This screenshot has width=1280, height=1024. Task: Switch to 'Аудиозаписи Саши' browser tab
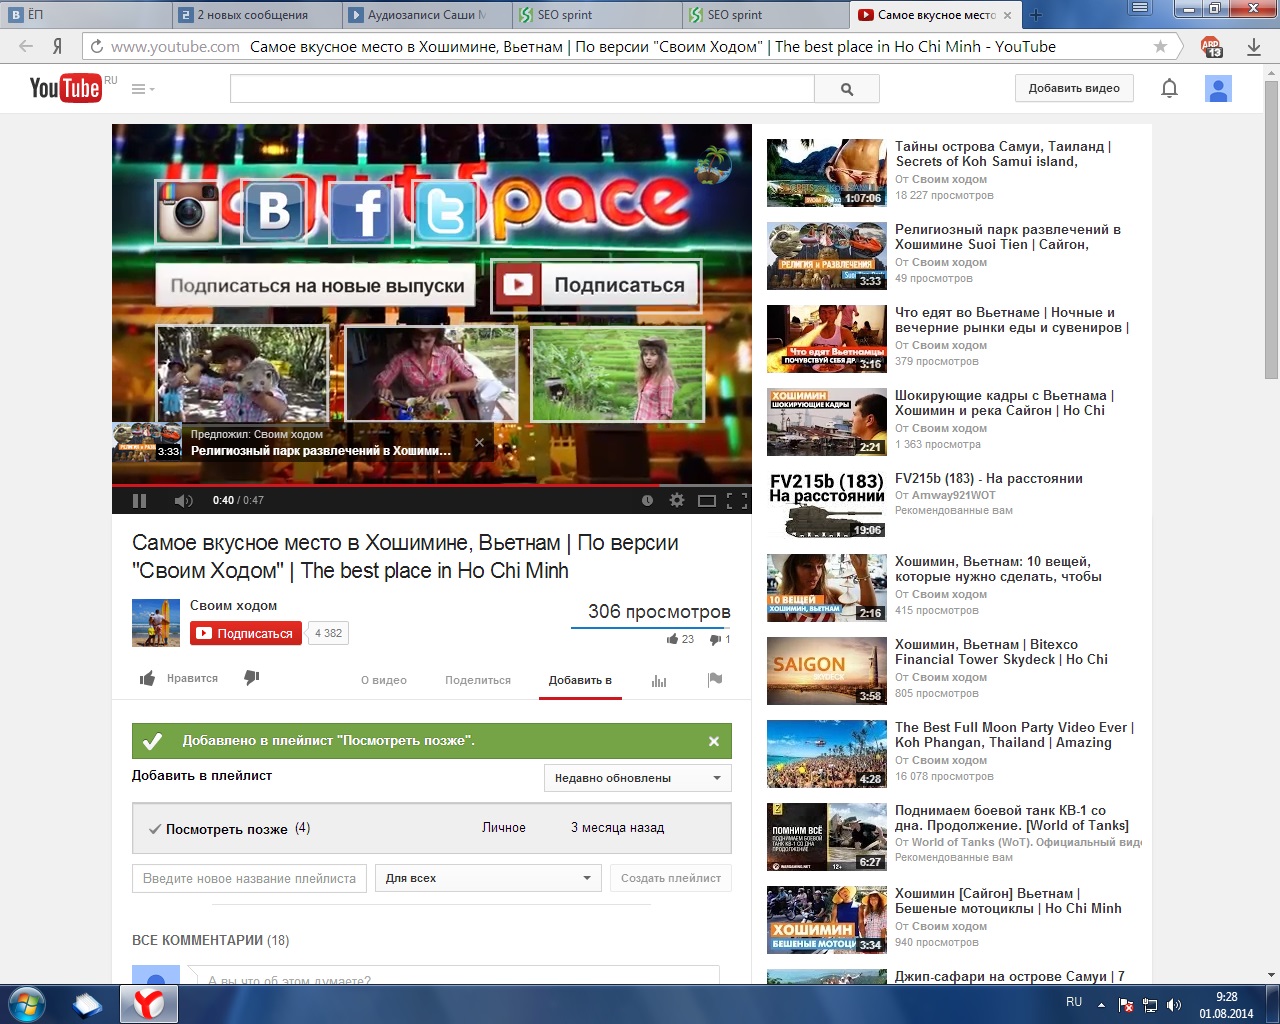coord(425,14)
